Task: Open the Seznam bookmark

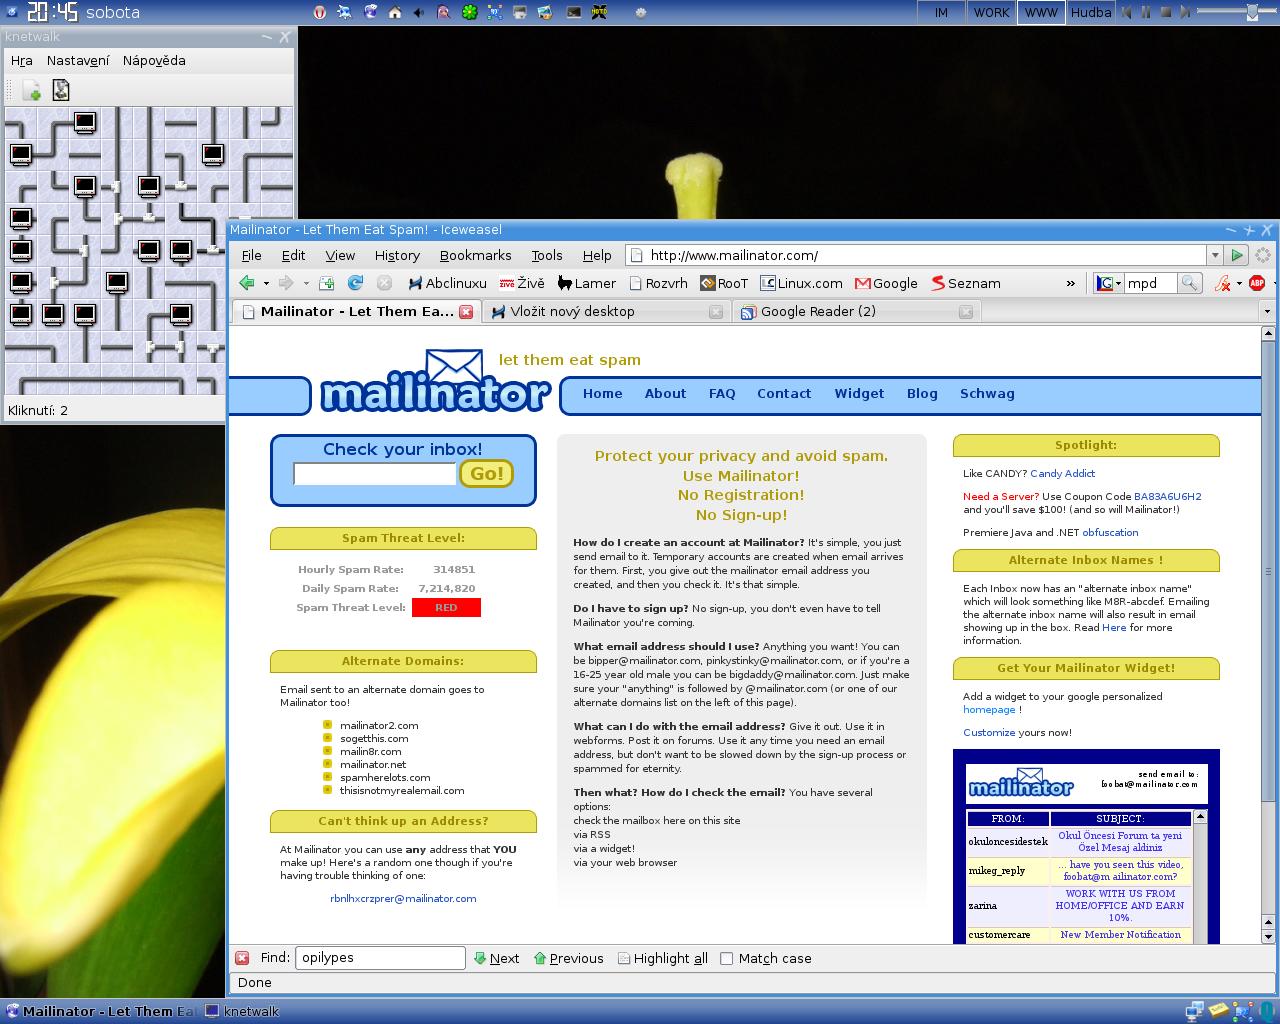Action: (966, 283)
